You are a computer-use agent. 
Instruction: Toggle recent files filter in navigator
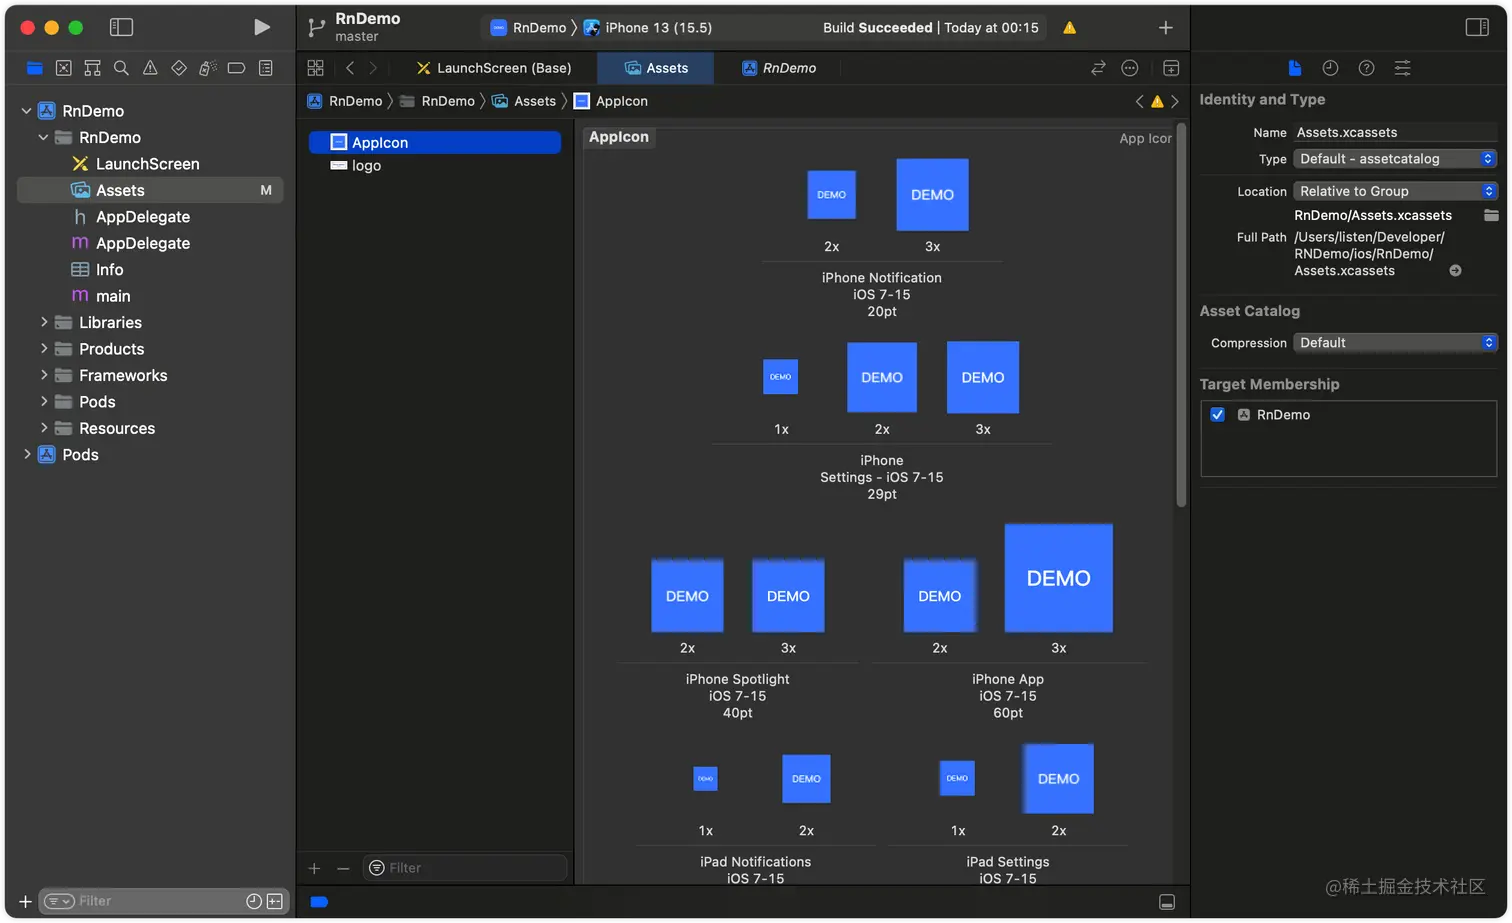click(x=254, y=901)
